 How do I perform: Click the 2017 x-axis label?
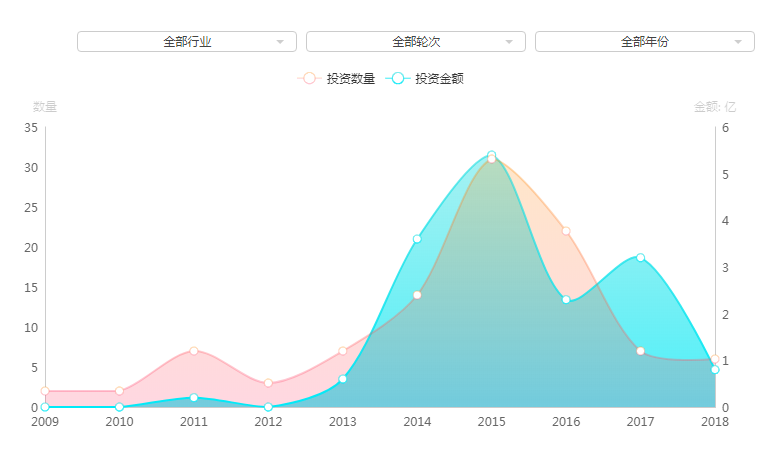click(640, 422)
